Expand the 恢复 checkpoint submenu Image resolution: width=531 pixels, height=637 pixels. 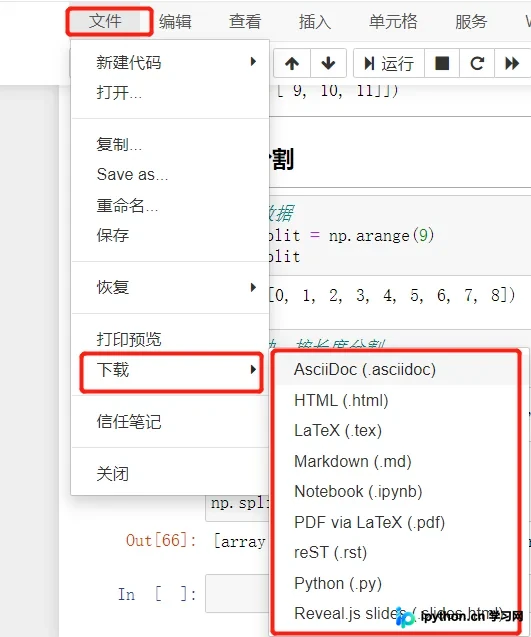[x=170, y=287]
